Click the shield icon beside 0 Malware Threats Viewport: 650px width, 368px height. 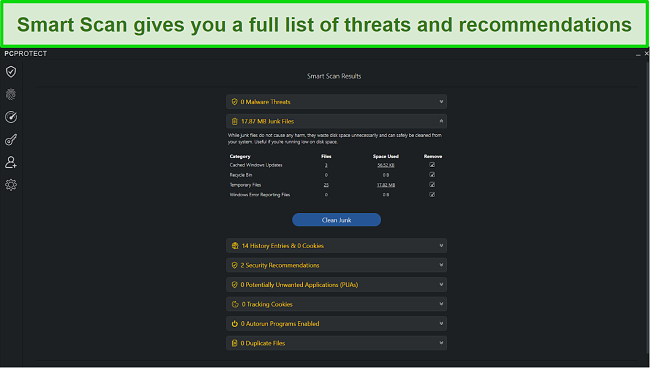coord(234,102)
